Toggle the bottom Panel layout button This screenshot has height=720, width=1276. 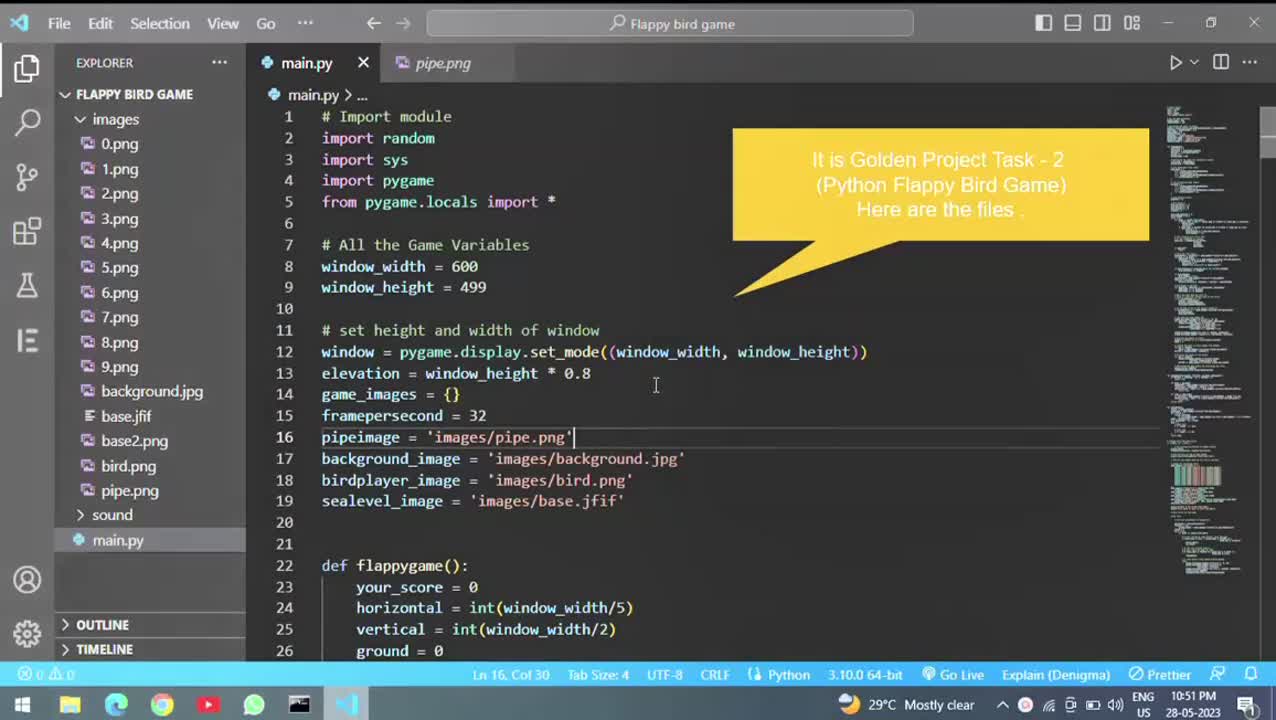pyautogui.click(x=1072, y=23)
